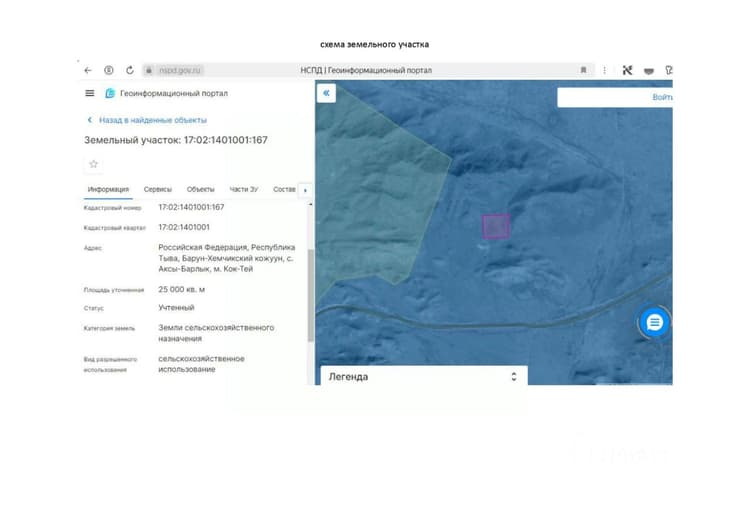This screenshot has height=530, width=750.
Task: Click the info panel vertical scrollbar
Action: (310, 295)
